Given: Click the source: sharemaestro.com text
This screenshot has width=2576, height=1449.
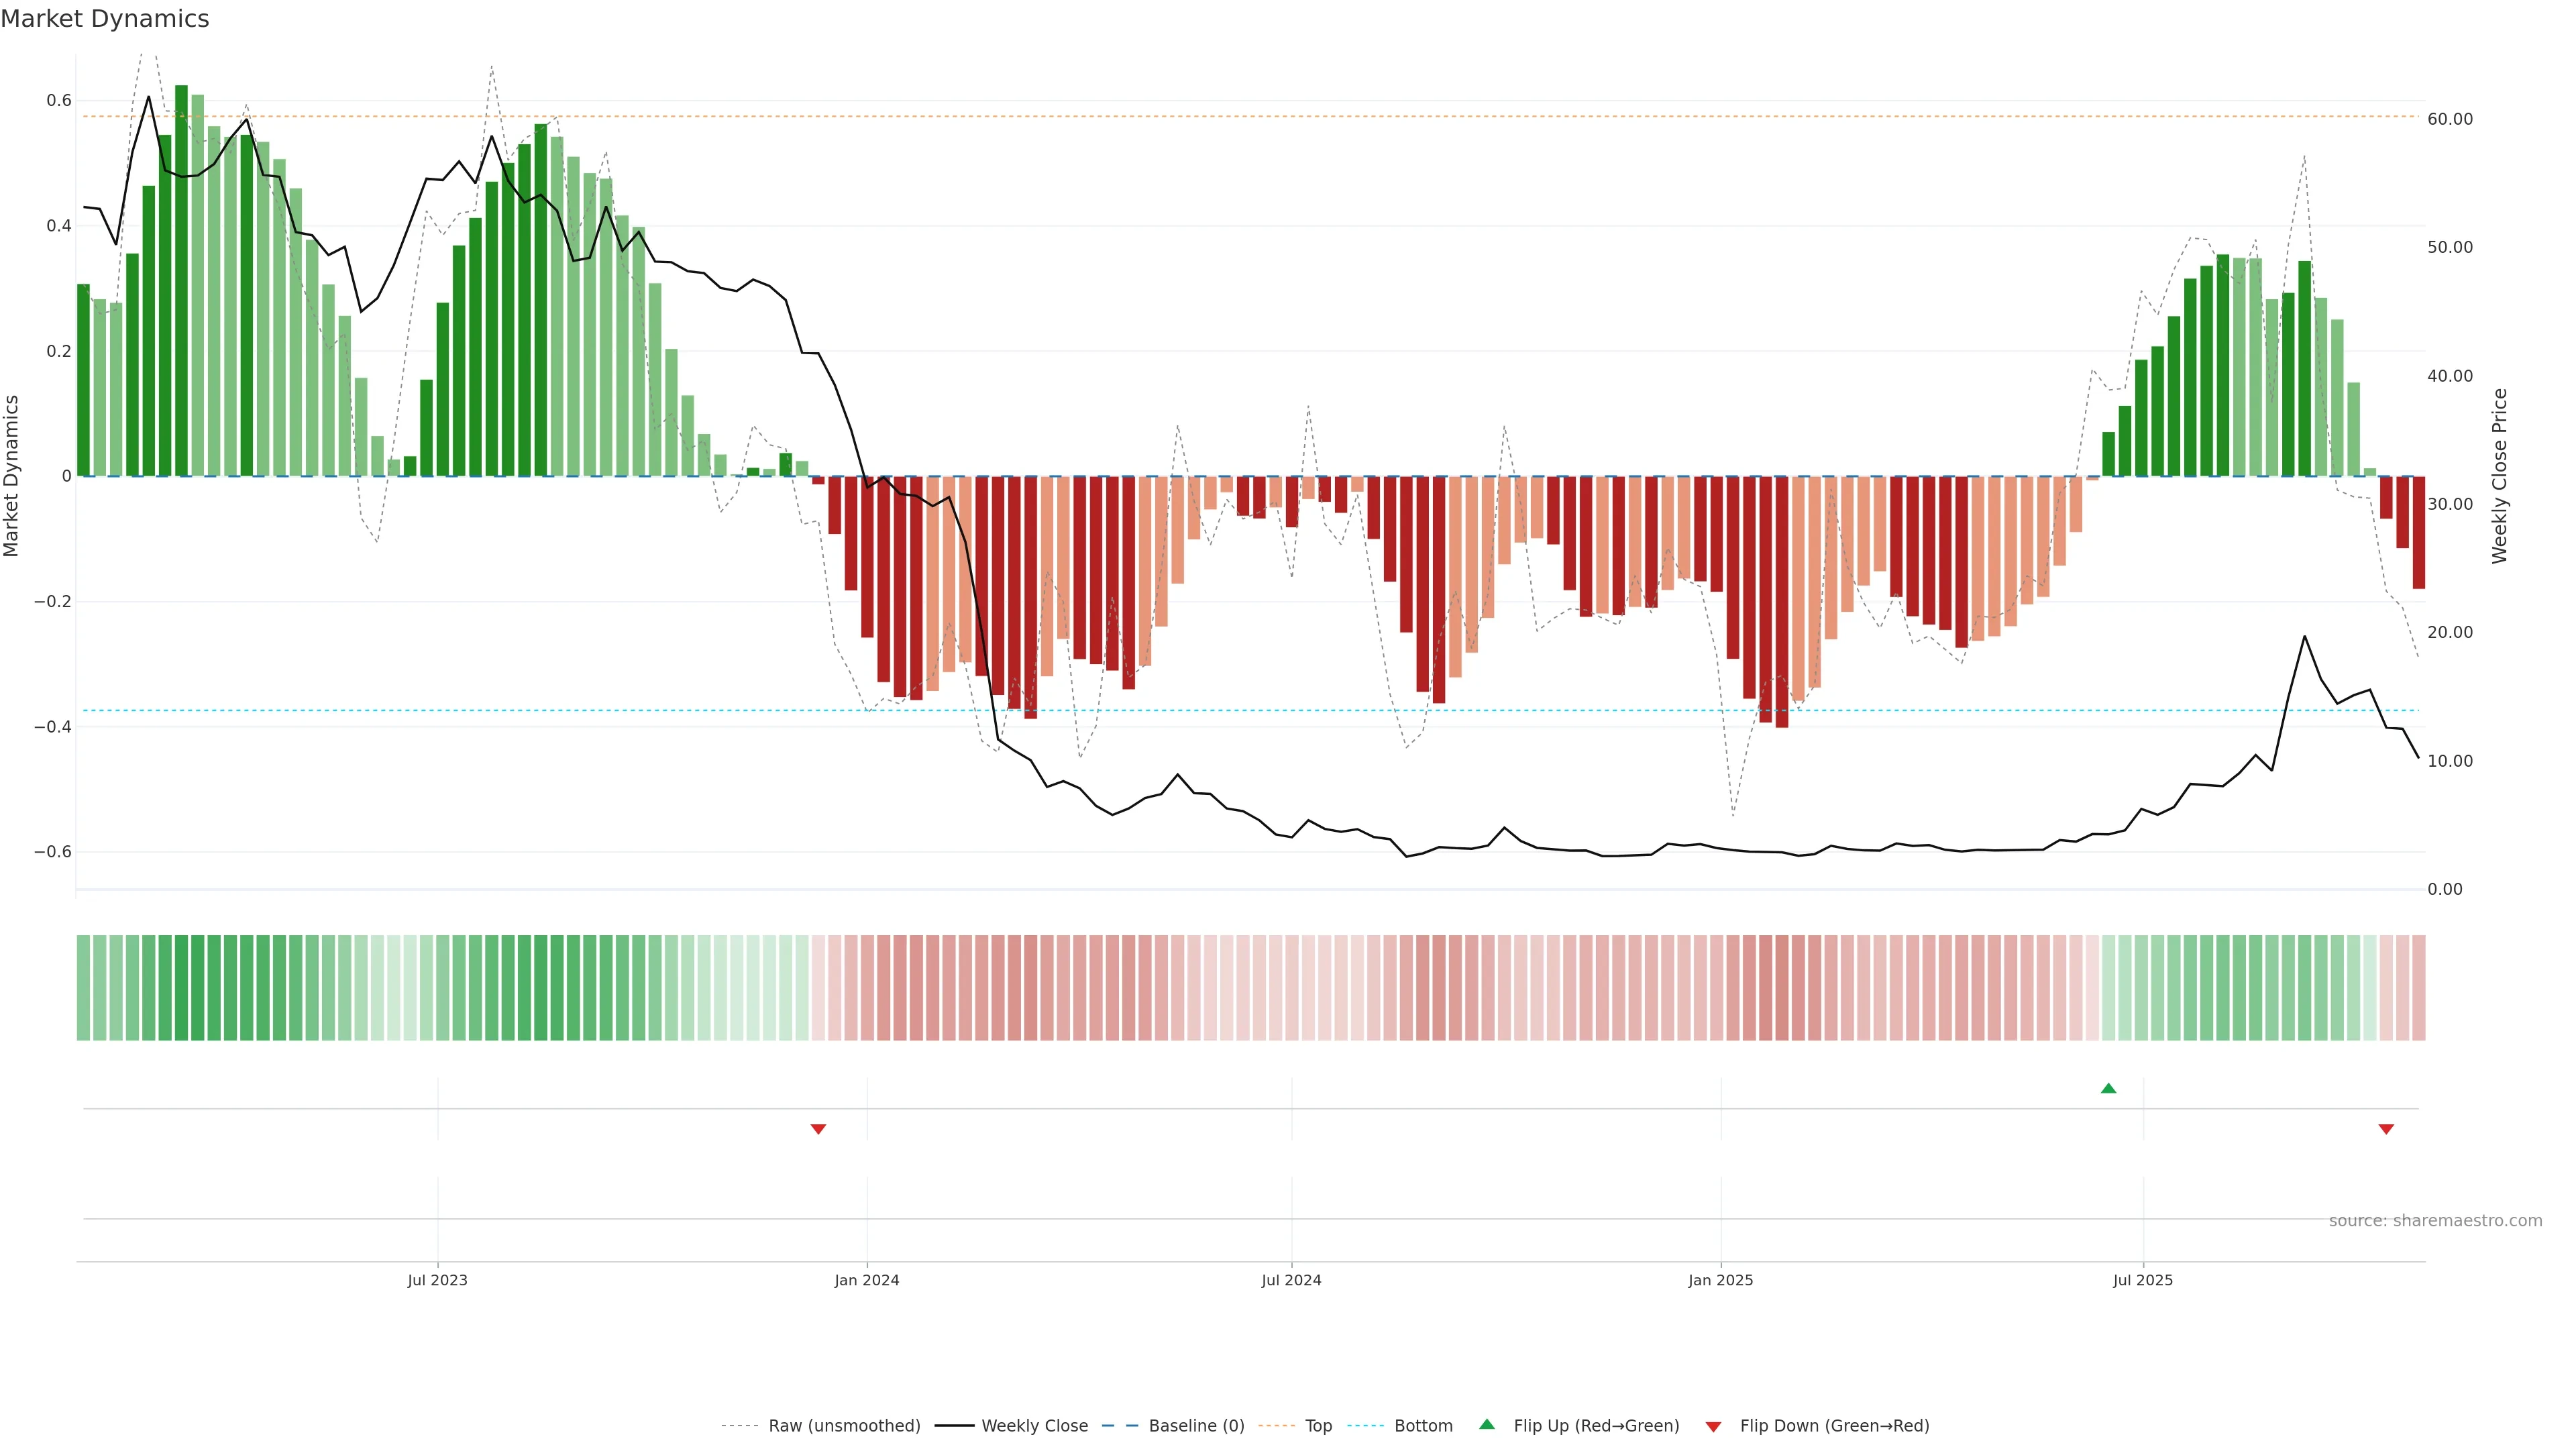Looking at the screenshot, I should (2435, 1221).
